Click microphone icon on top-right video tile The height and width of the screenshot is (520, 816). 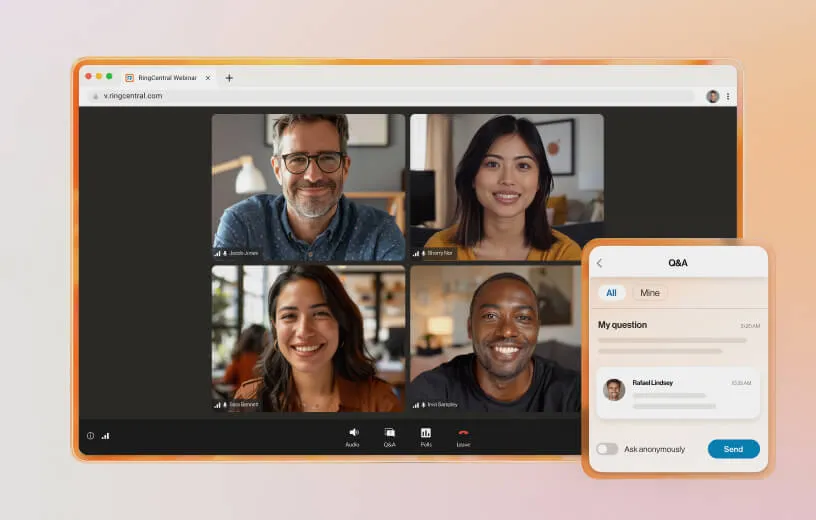click(x=423, y=253)
